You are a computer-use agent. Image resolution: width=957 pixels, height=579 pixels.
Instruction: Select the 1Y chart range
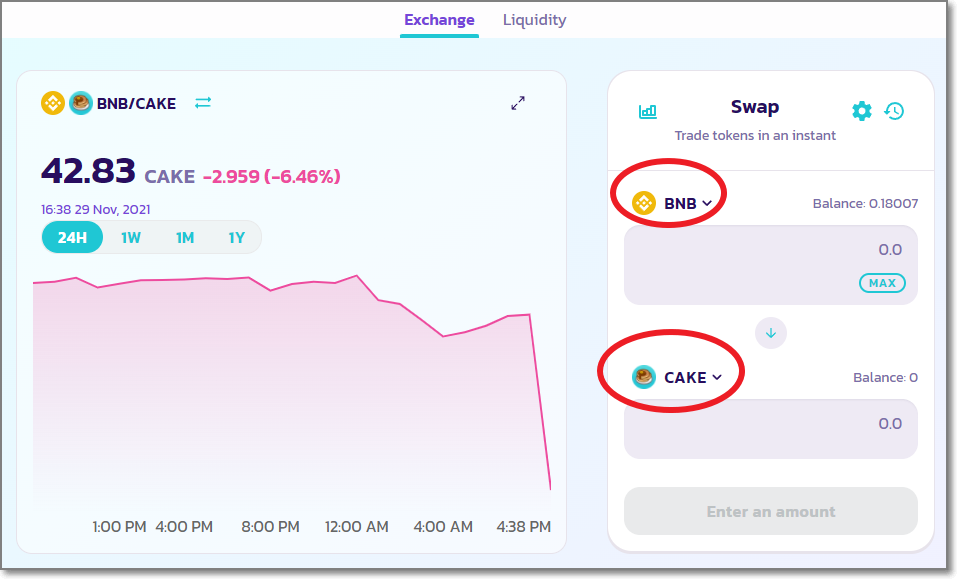(x=236, y=237)
